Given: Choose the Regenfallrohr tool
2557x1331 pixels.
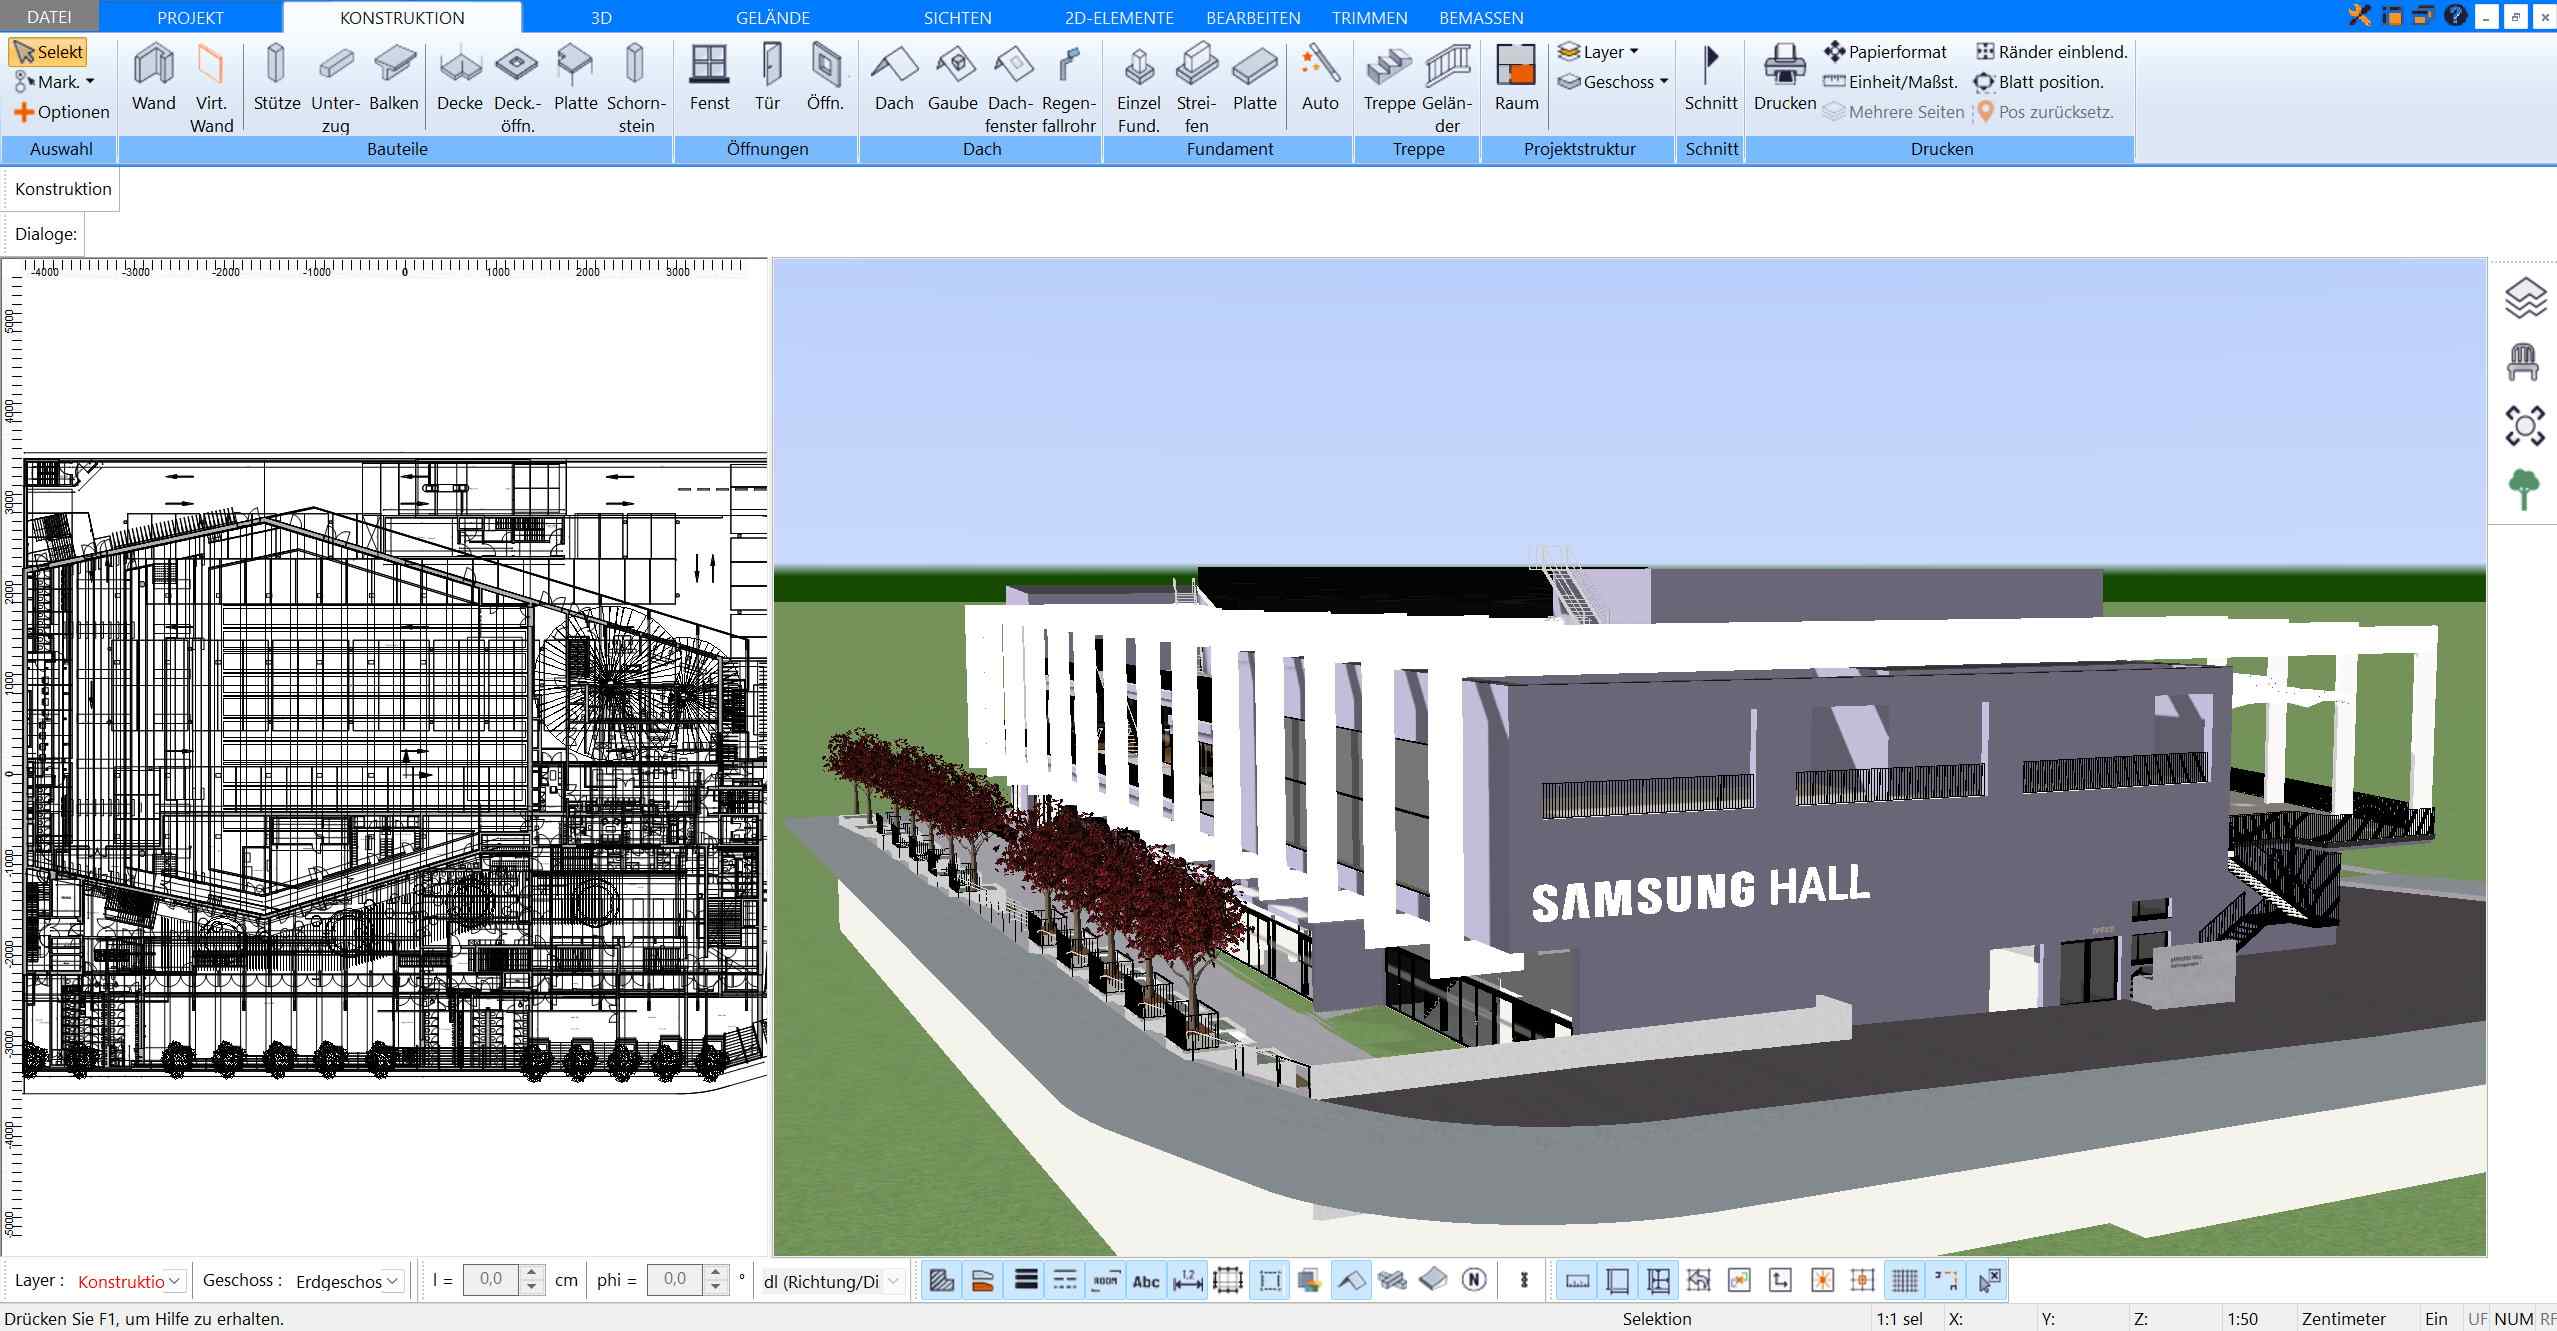Looking at the screenshot, I should tap(1068, 89).
